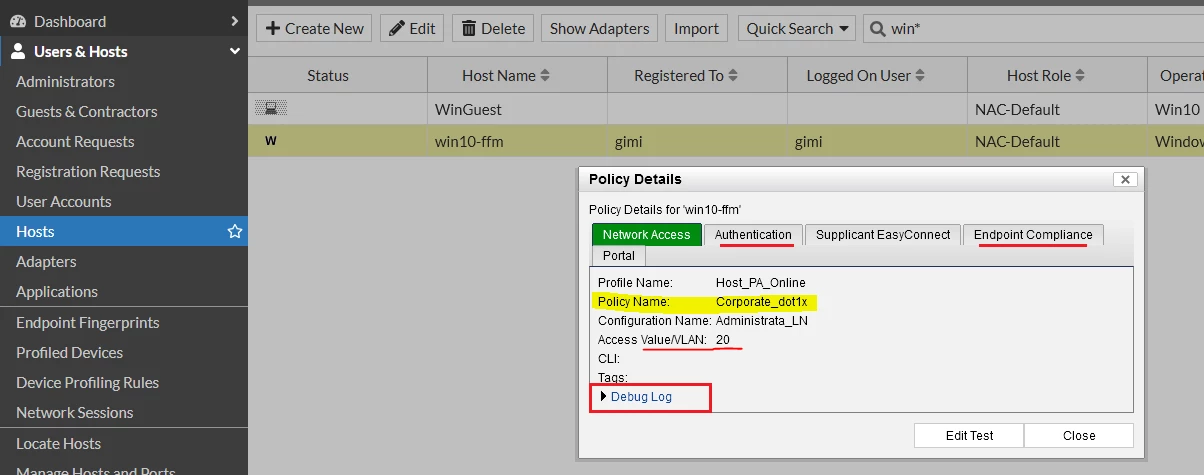Open the Quick Search dropdown
The image size is (1204, 475).
pos(797,28)
